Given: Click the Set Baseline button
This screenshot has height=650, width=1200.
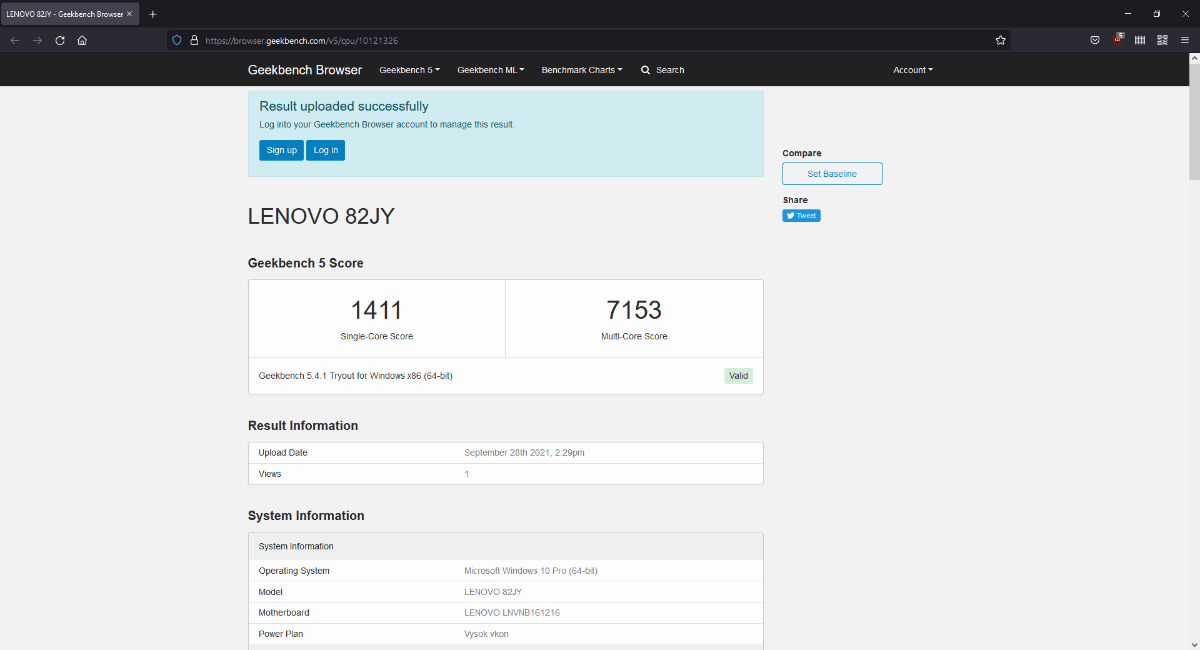Looking at the screenshot, I should (832, 174).
